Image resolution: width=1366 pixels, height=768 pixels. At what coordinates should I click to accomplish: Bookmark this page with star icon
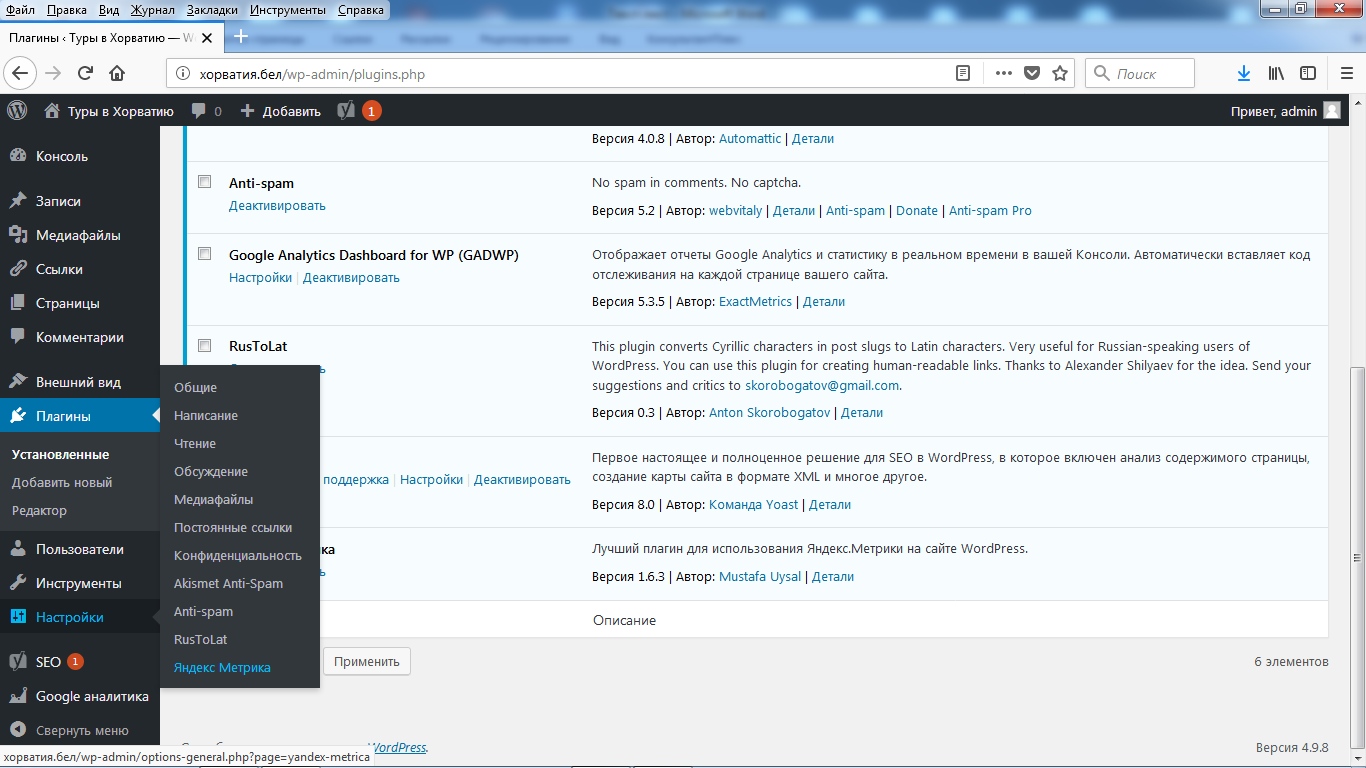pyautogui.click(x=1060, y=73)
